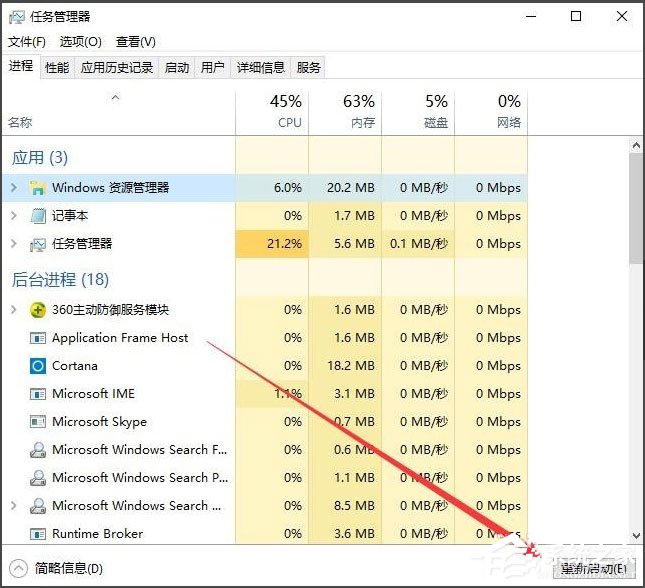This screenshot has width=645, height=588.
Task: Expand the Windows 资源管理器 process group
Action: 13,188
